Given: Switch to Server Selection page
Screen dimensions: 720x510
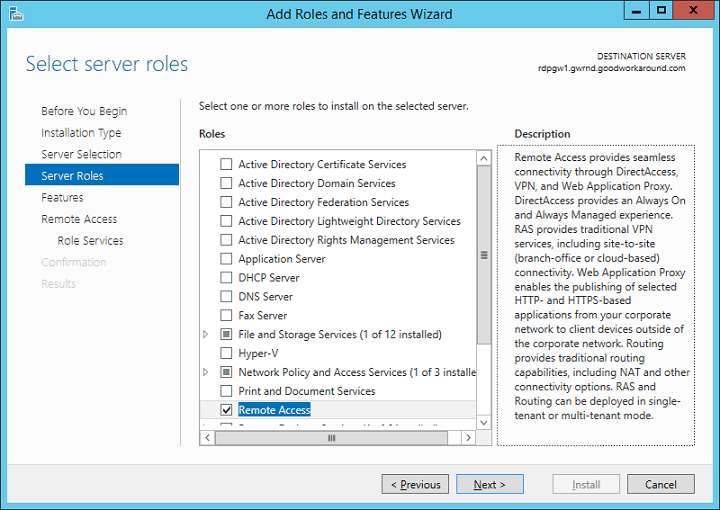Looking at the screenshot, I should click(x=81, y=155).
